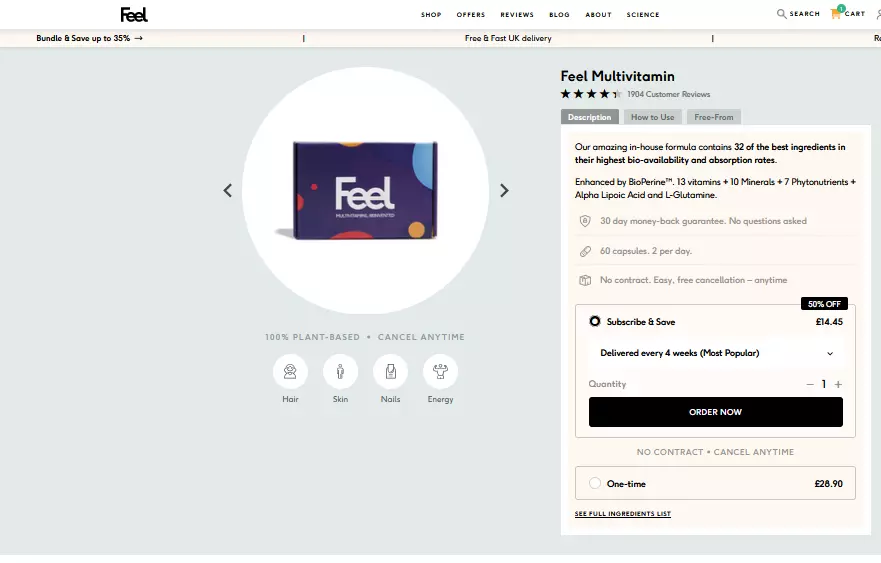Click the 50% OFF badge

pyautogui.click(x=824, y=304)
